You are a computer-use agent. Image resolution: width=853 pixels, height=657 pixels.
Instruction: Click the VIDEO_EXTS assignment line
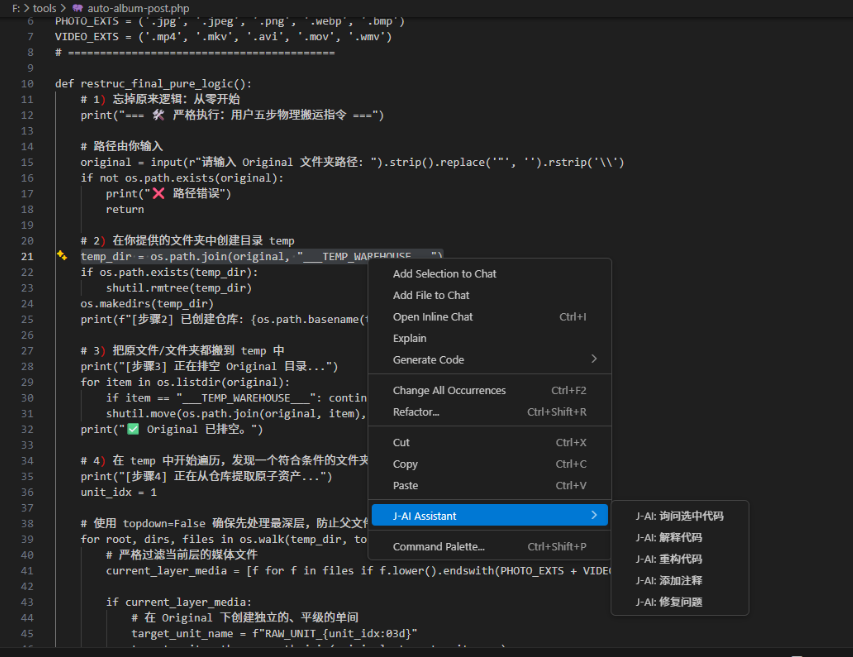(x=223, y=36)
